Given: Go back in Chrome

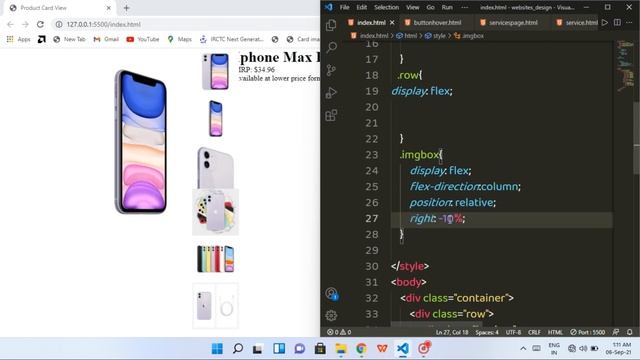Looking at the screenshot, I should 11,24.
